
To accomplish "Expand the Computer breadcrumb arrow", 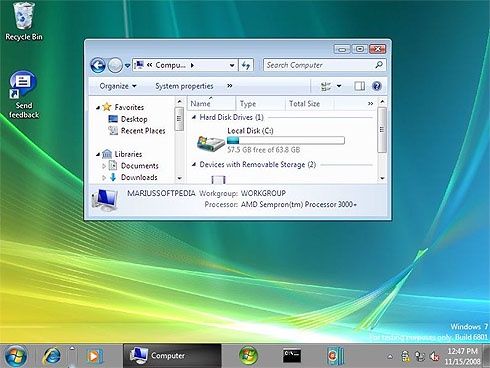I will point(192,65).
